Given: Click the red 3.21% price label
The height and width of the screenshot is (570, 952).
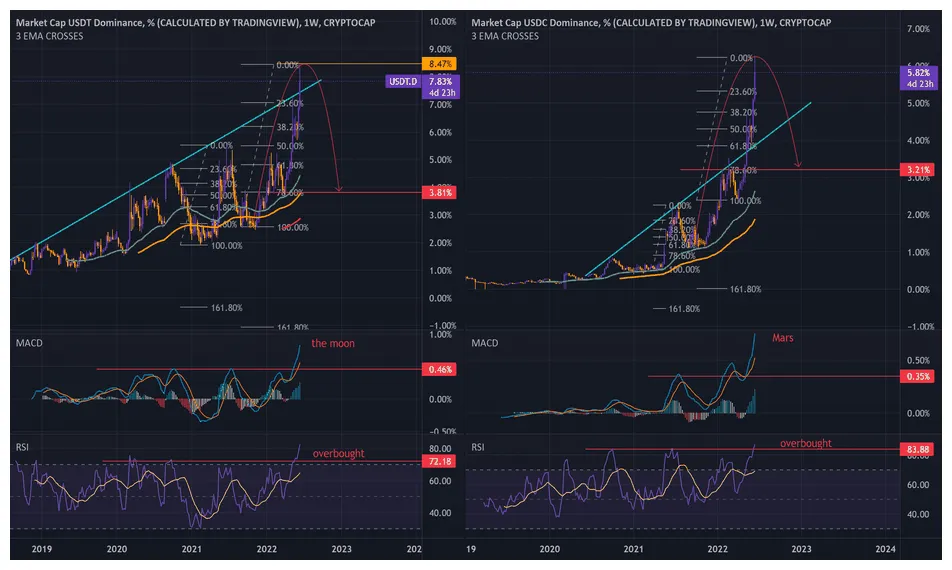Looking at the screenshot, I should point(921,171).
